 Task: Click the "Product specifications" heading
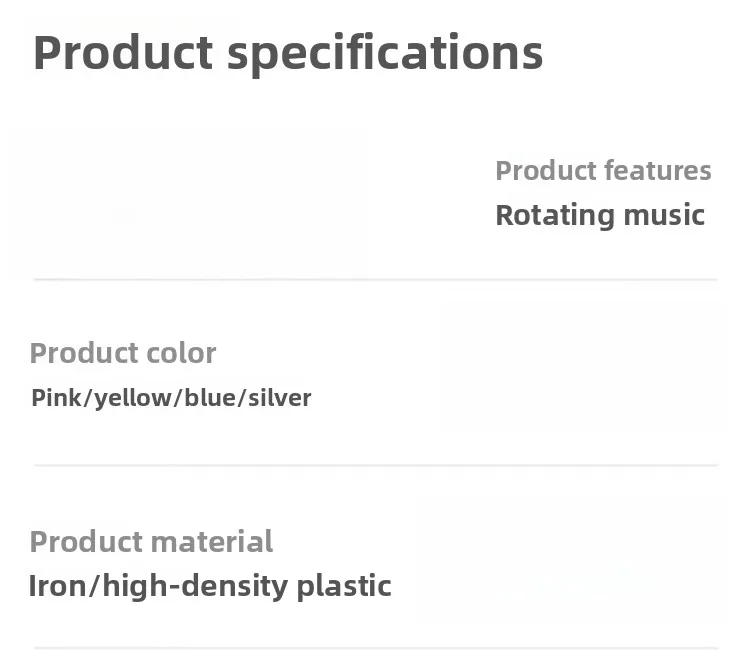coord(288,52)
